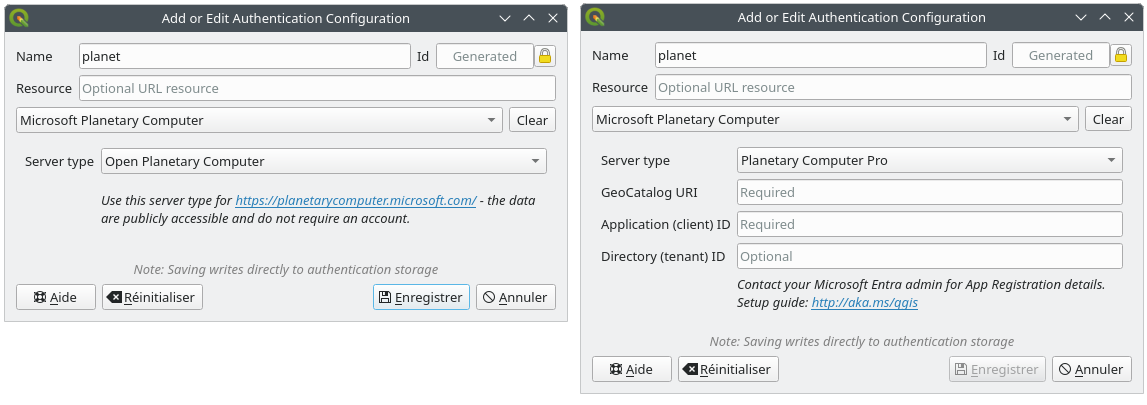Click Réinitialiser button in left dialog

pos(153,298)
